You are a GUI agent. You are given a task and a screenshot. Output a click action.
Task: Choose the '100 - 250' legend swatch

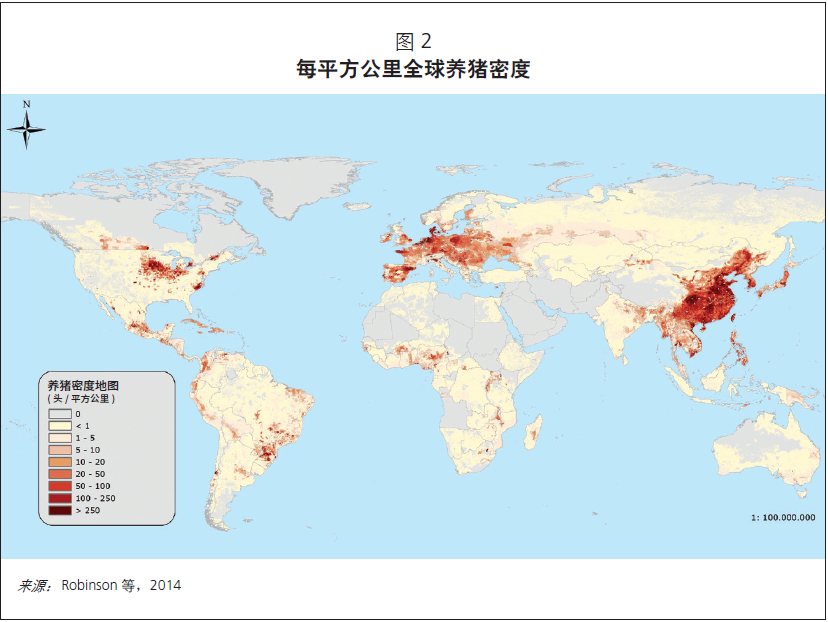[59, 498]
